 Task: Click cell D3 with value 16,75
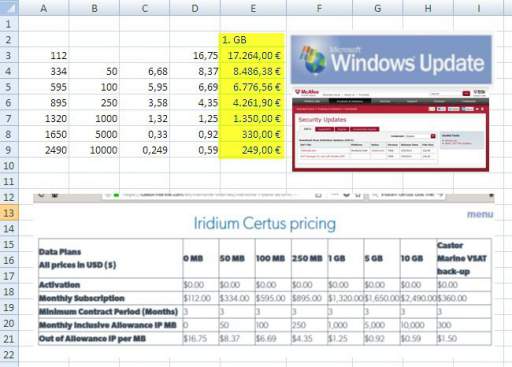tap(195, 55)
